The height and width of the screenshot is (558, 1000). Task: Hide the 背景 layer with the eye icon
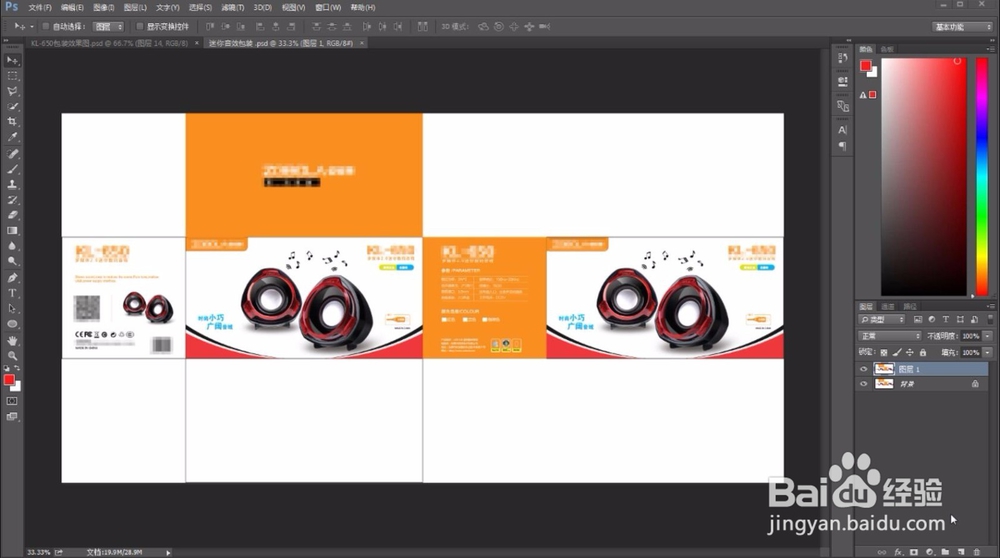[864, 384]
